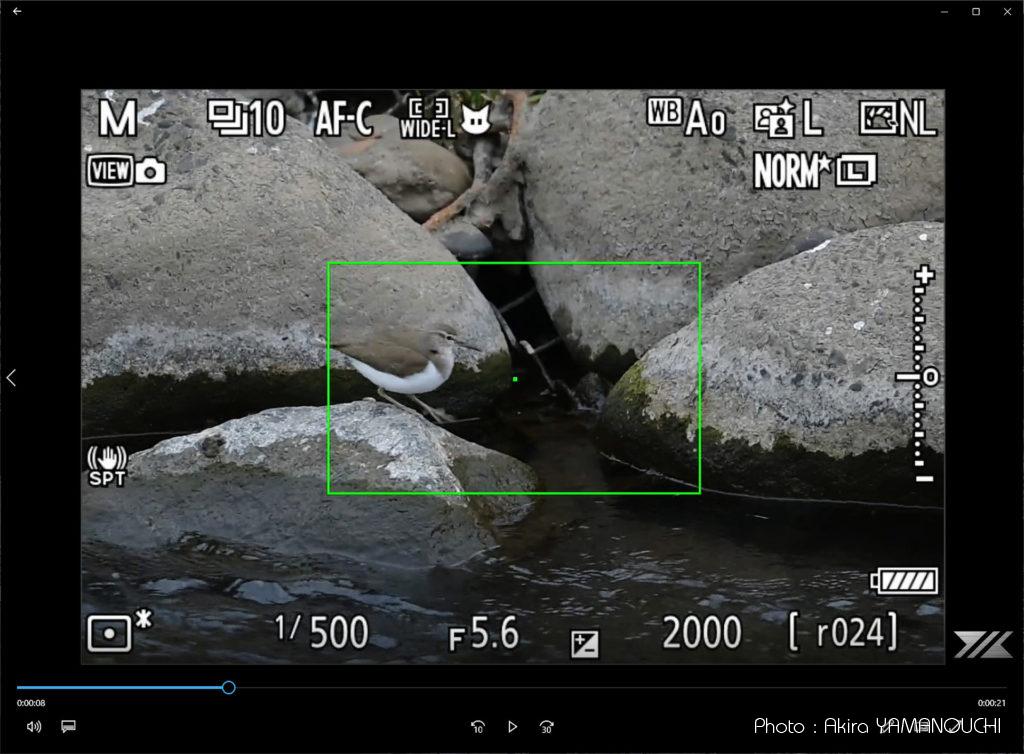Screen dimensions: 1024x754
Task: Click the battery level icon in viewfinder
Action: 905,581
